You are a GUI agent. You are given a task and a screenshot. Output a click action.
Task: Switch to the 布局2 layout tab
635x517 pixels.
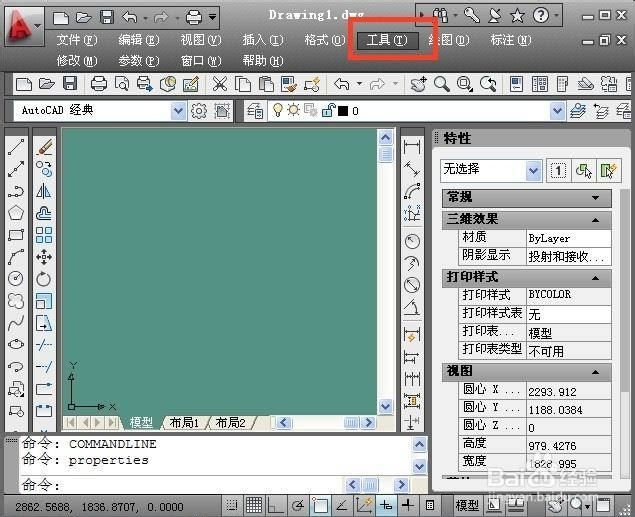click(231, 423)
